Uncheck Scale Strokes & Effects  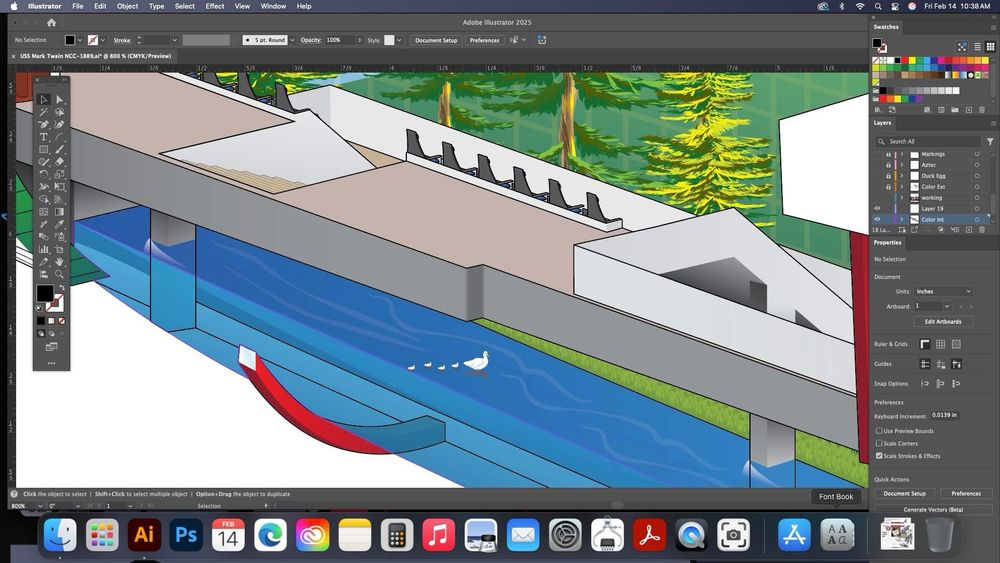pyautogui.click(x=879, y=456)
